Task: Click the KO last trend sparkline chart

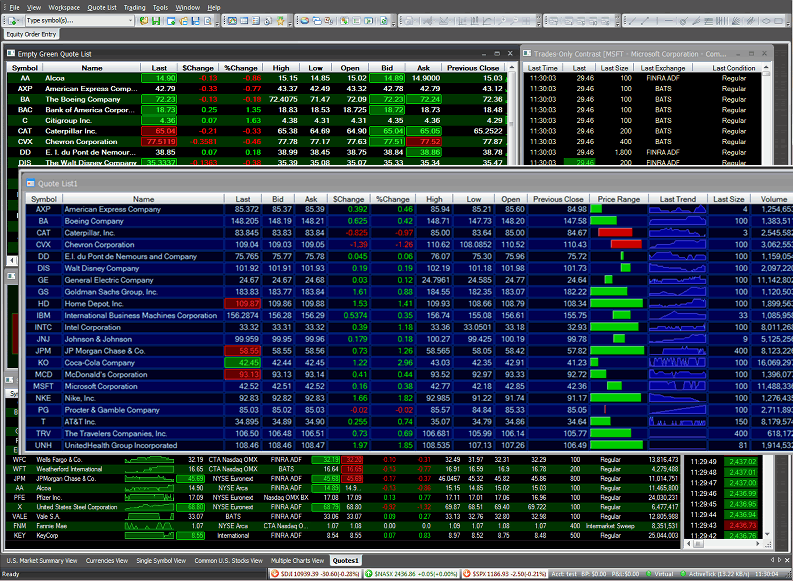Action: point(677,363)
